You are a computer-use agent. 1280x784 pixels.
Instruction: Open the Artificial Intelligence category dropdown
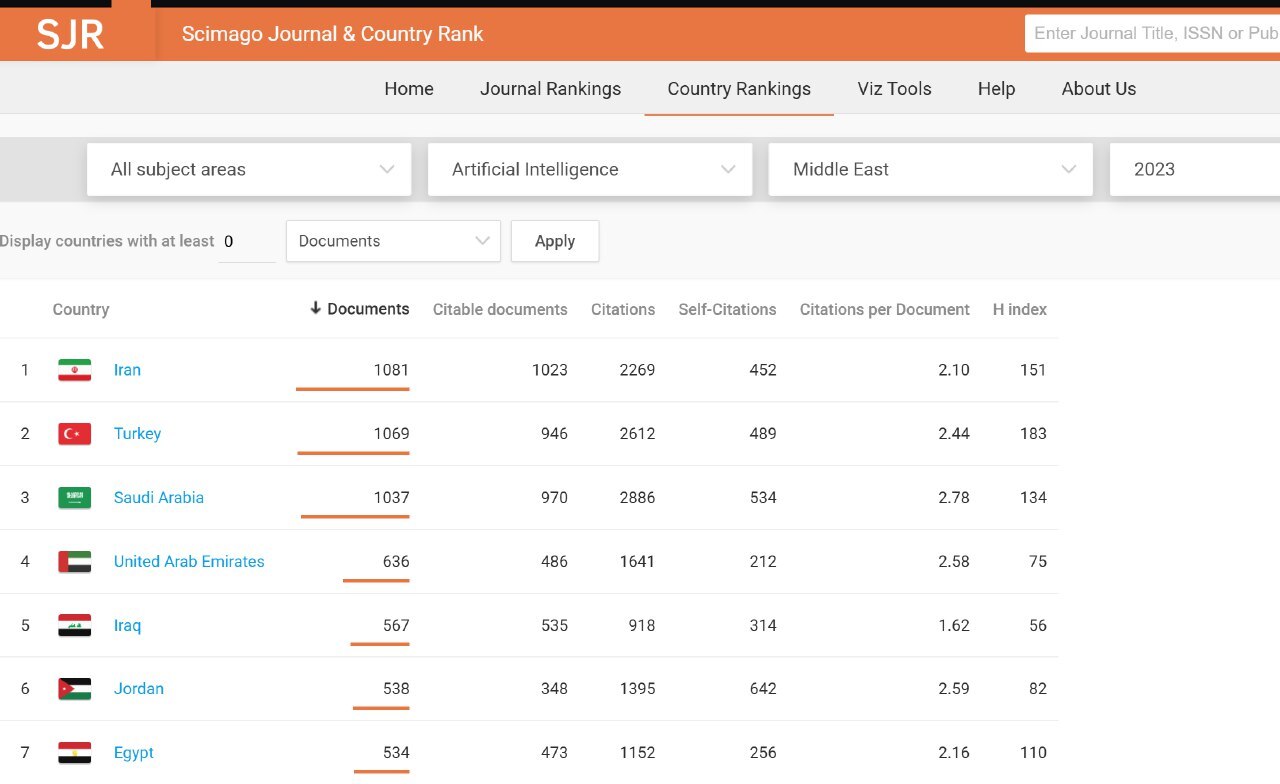pos(590,170)
